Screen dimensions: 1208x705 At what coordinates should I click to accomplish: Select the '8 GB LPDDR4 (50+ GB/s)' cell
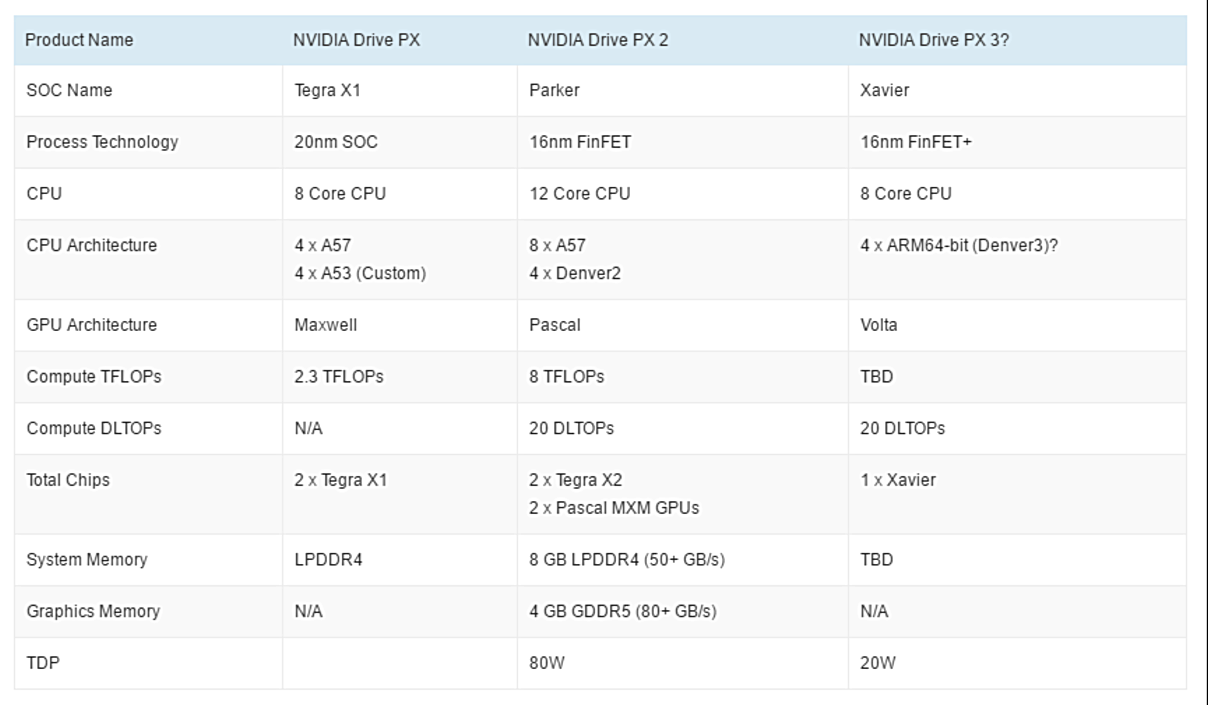pyautogui.click(x=627, y=560)
